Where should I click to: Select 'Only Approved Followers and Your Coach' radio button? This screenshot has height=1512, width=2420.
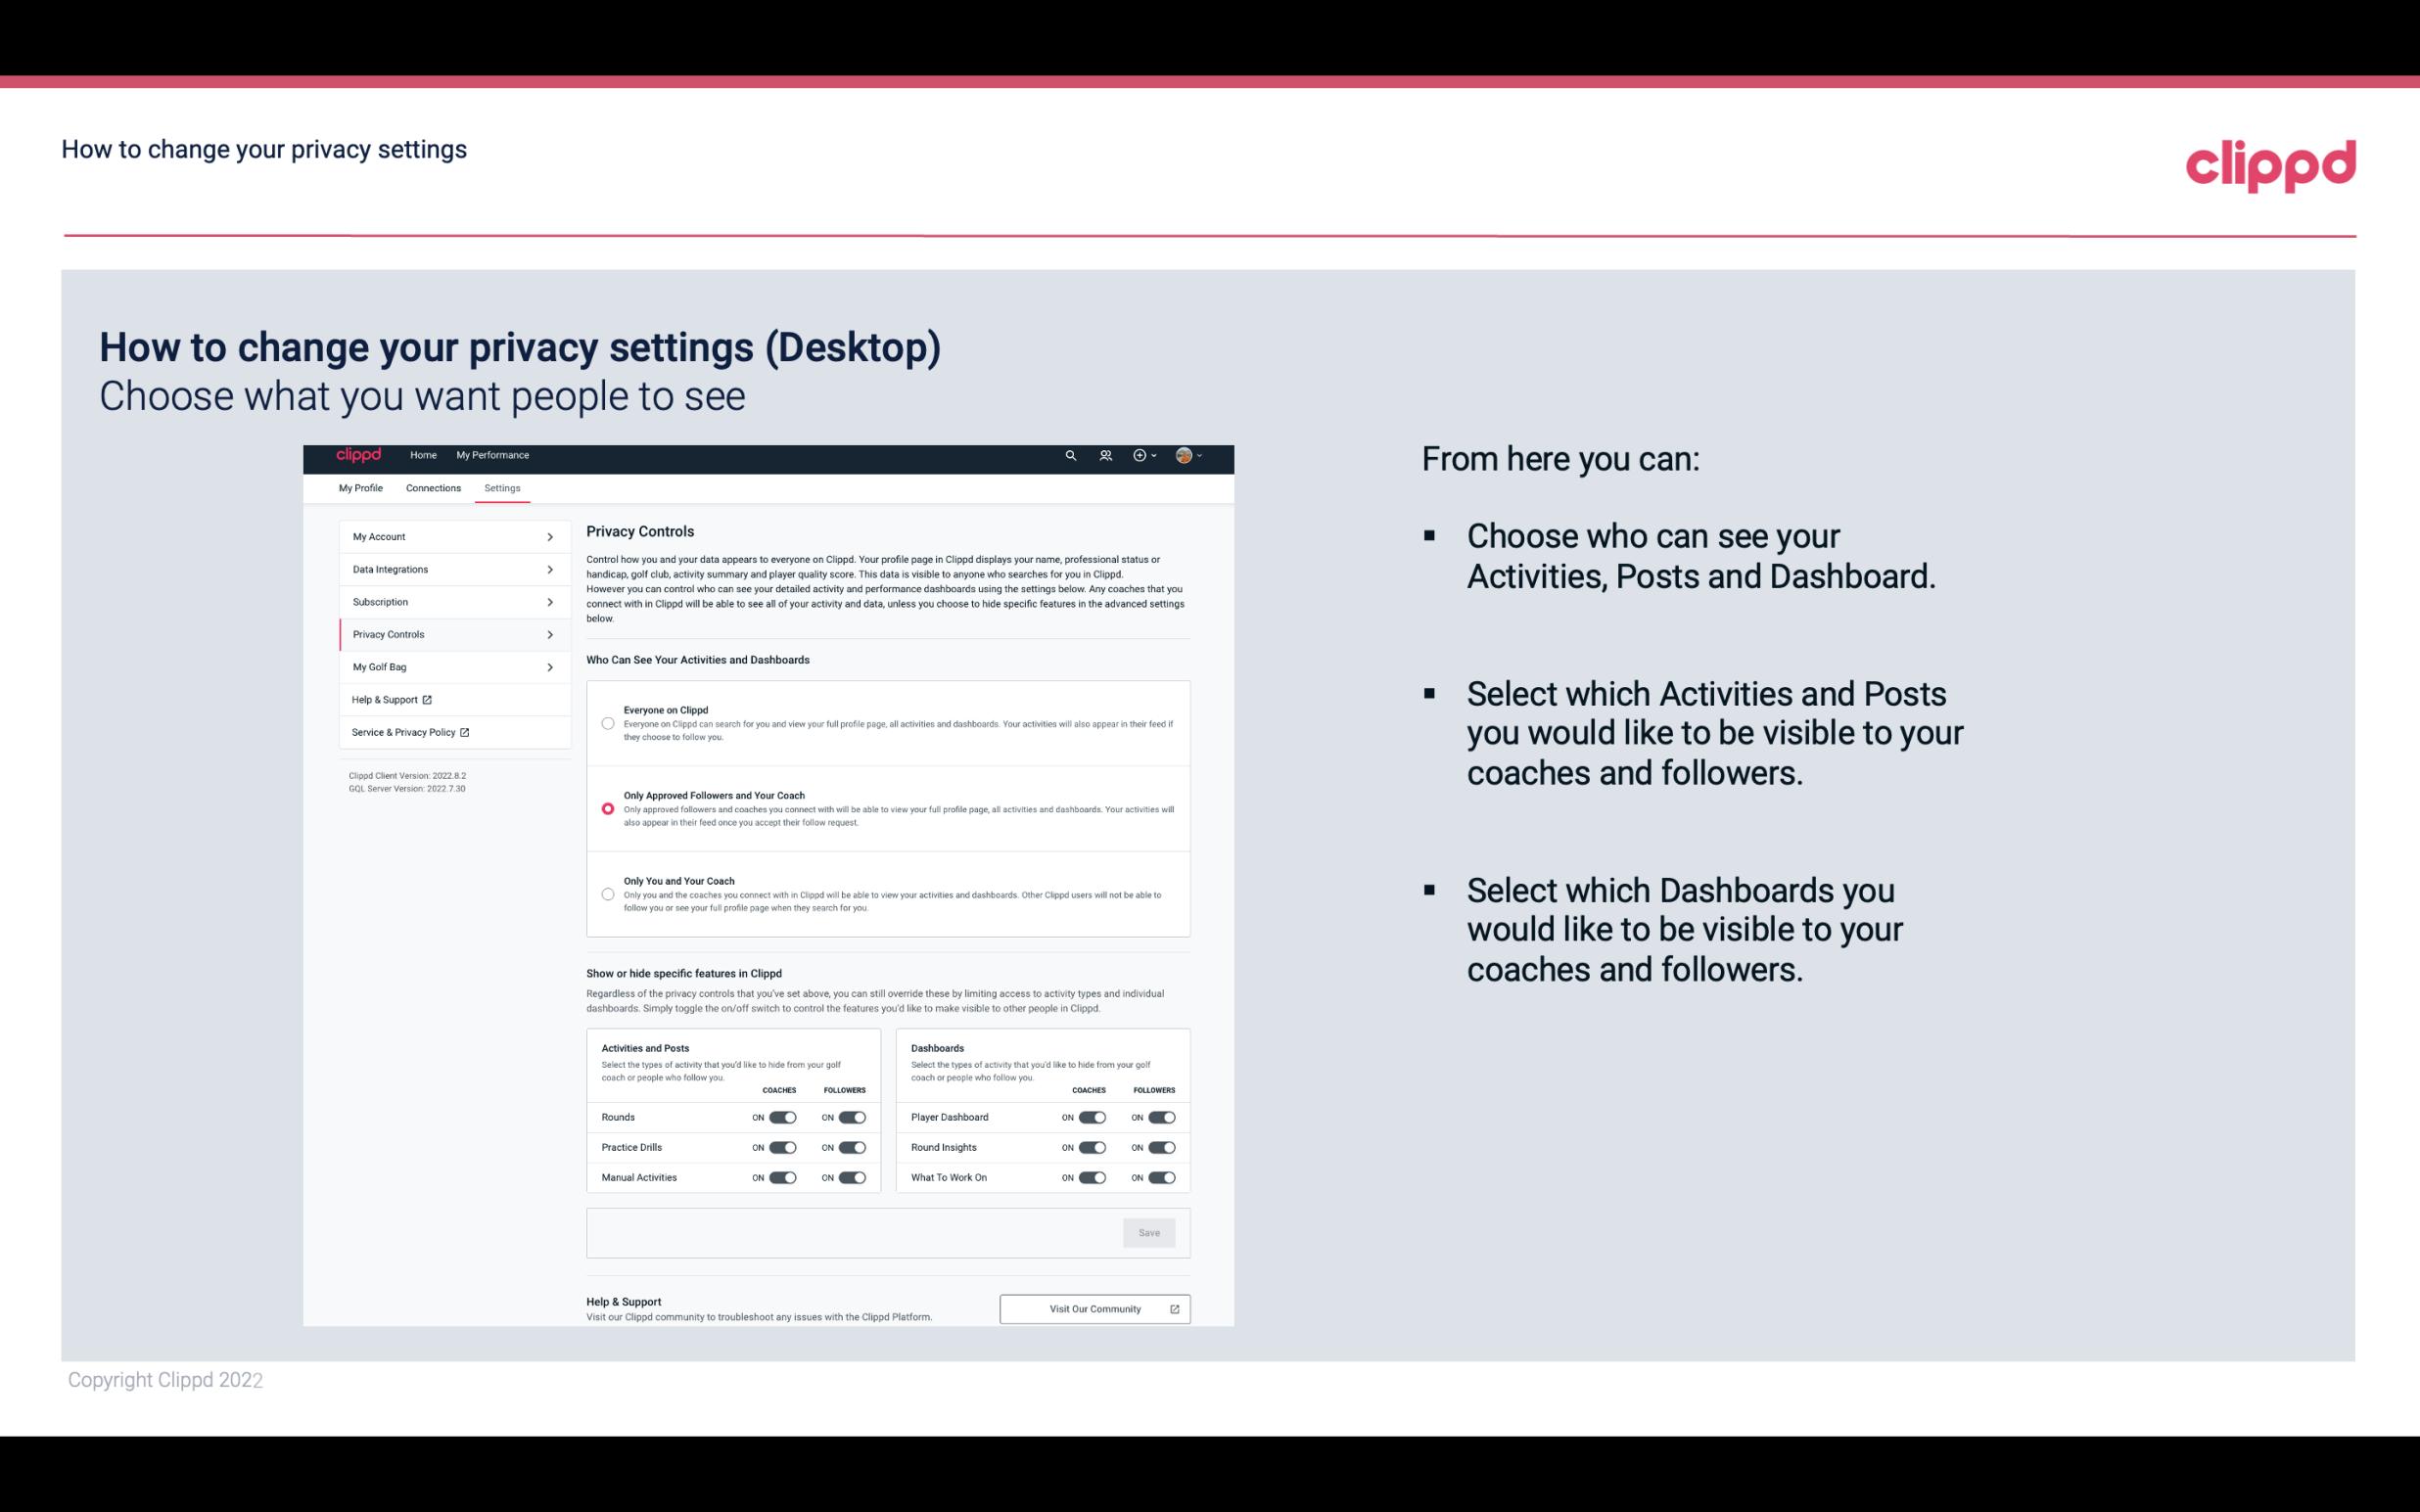[x=608, y=806]
